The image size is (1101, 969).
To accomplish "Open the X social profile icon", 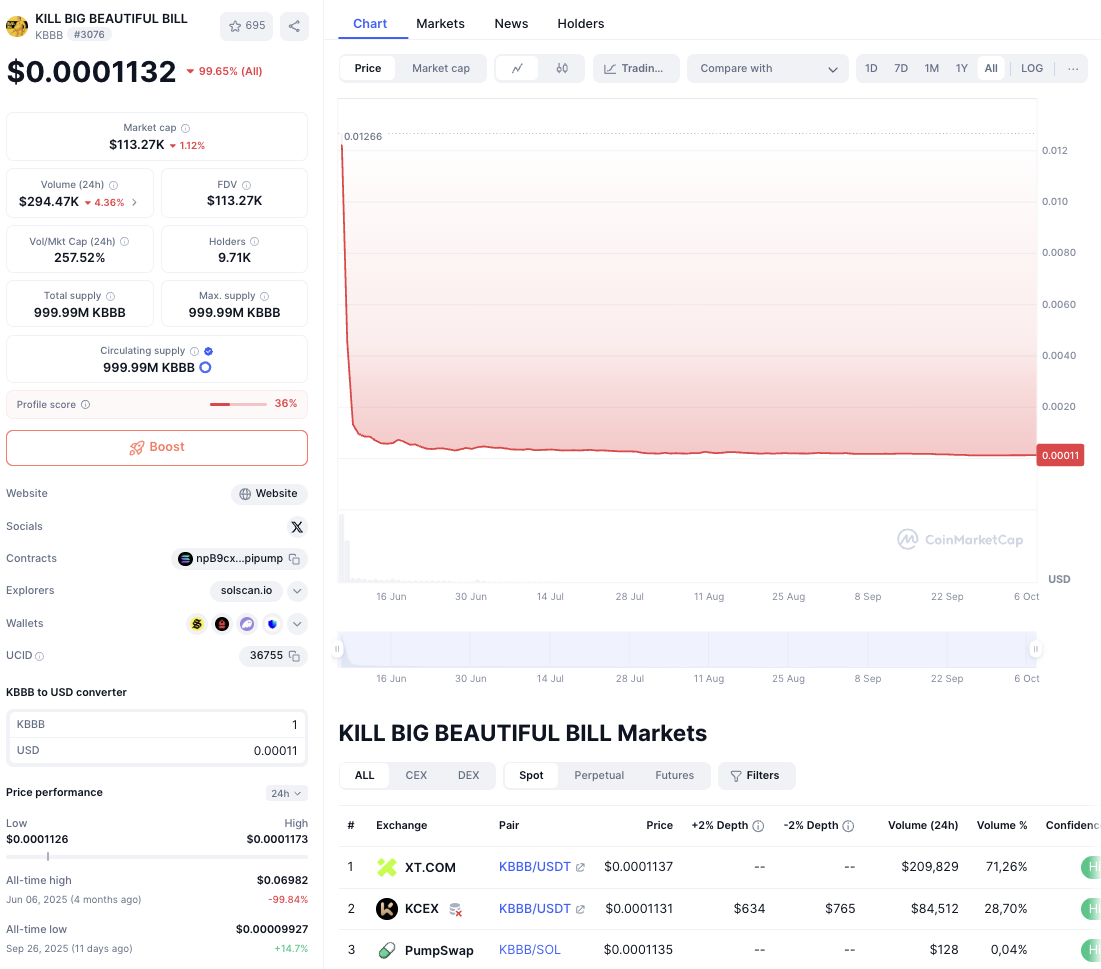I will pos(297,527).
